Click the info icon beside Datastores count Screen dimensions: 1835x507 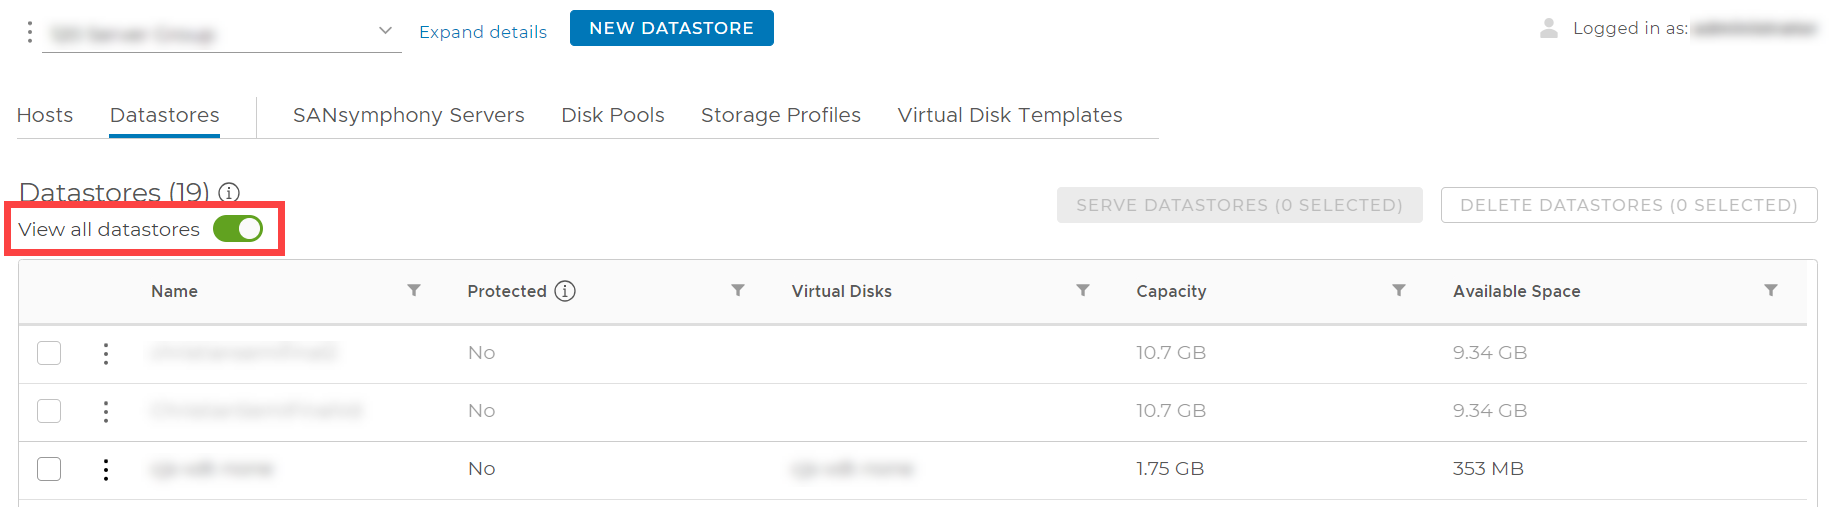[x=229, y=192]
